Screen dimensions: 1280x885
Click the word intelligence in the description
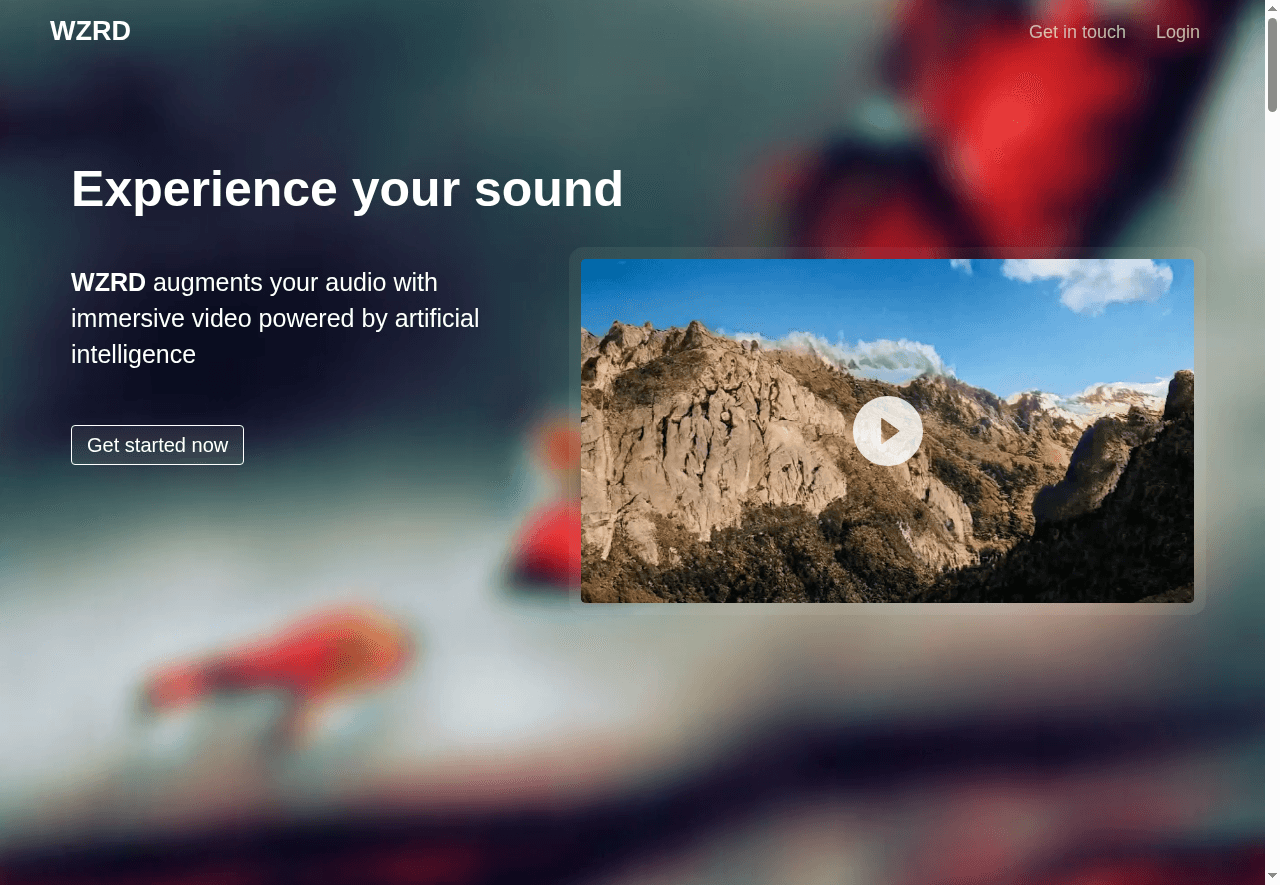[x=133, y=354]
